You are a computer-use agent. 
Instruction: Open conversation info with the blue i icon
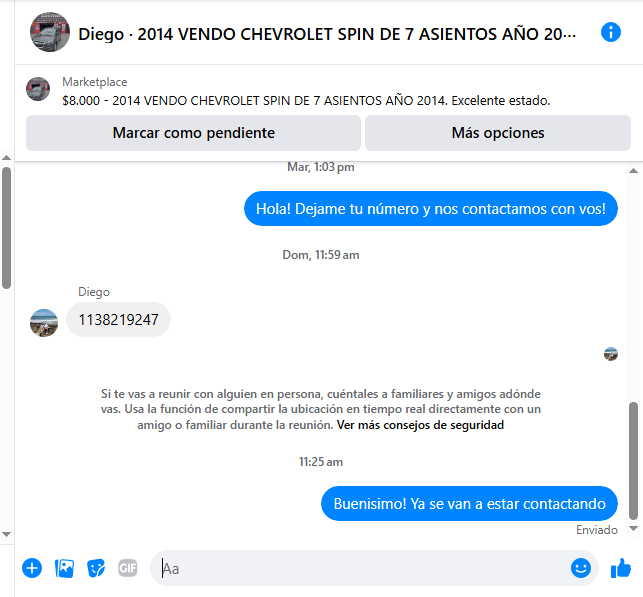(x=611, y=32)
